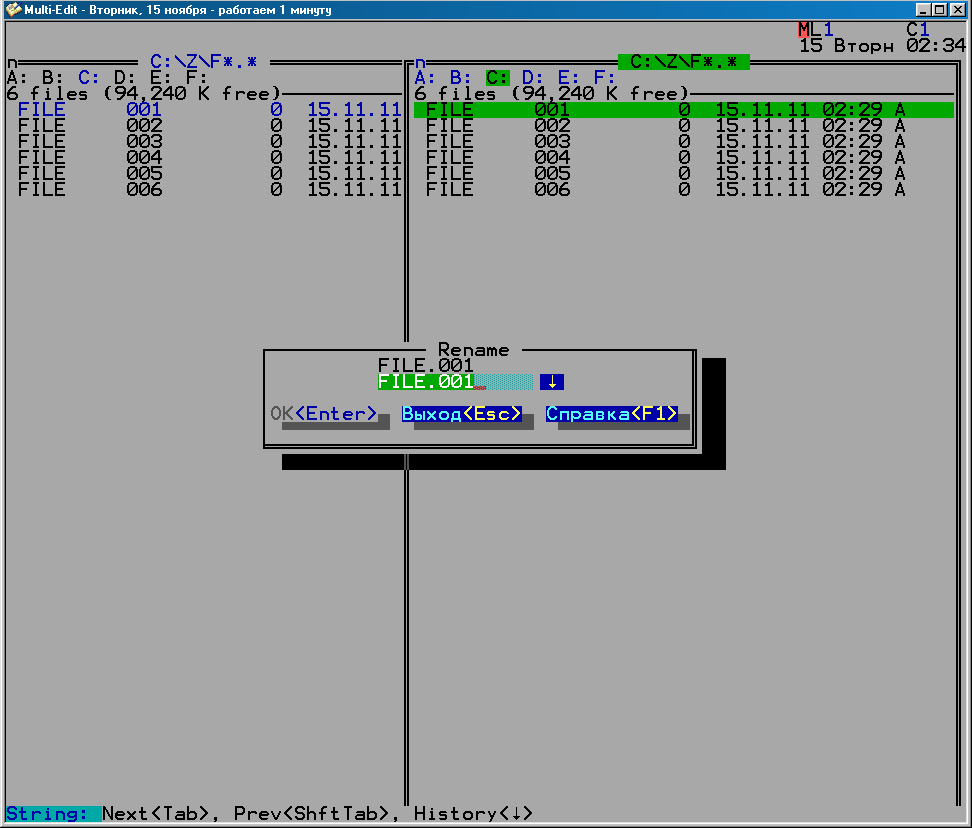
Task: Click the Выход<Esc> button to cancel the rename
Action: 462,414
